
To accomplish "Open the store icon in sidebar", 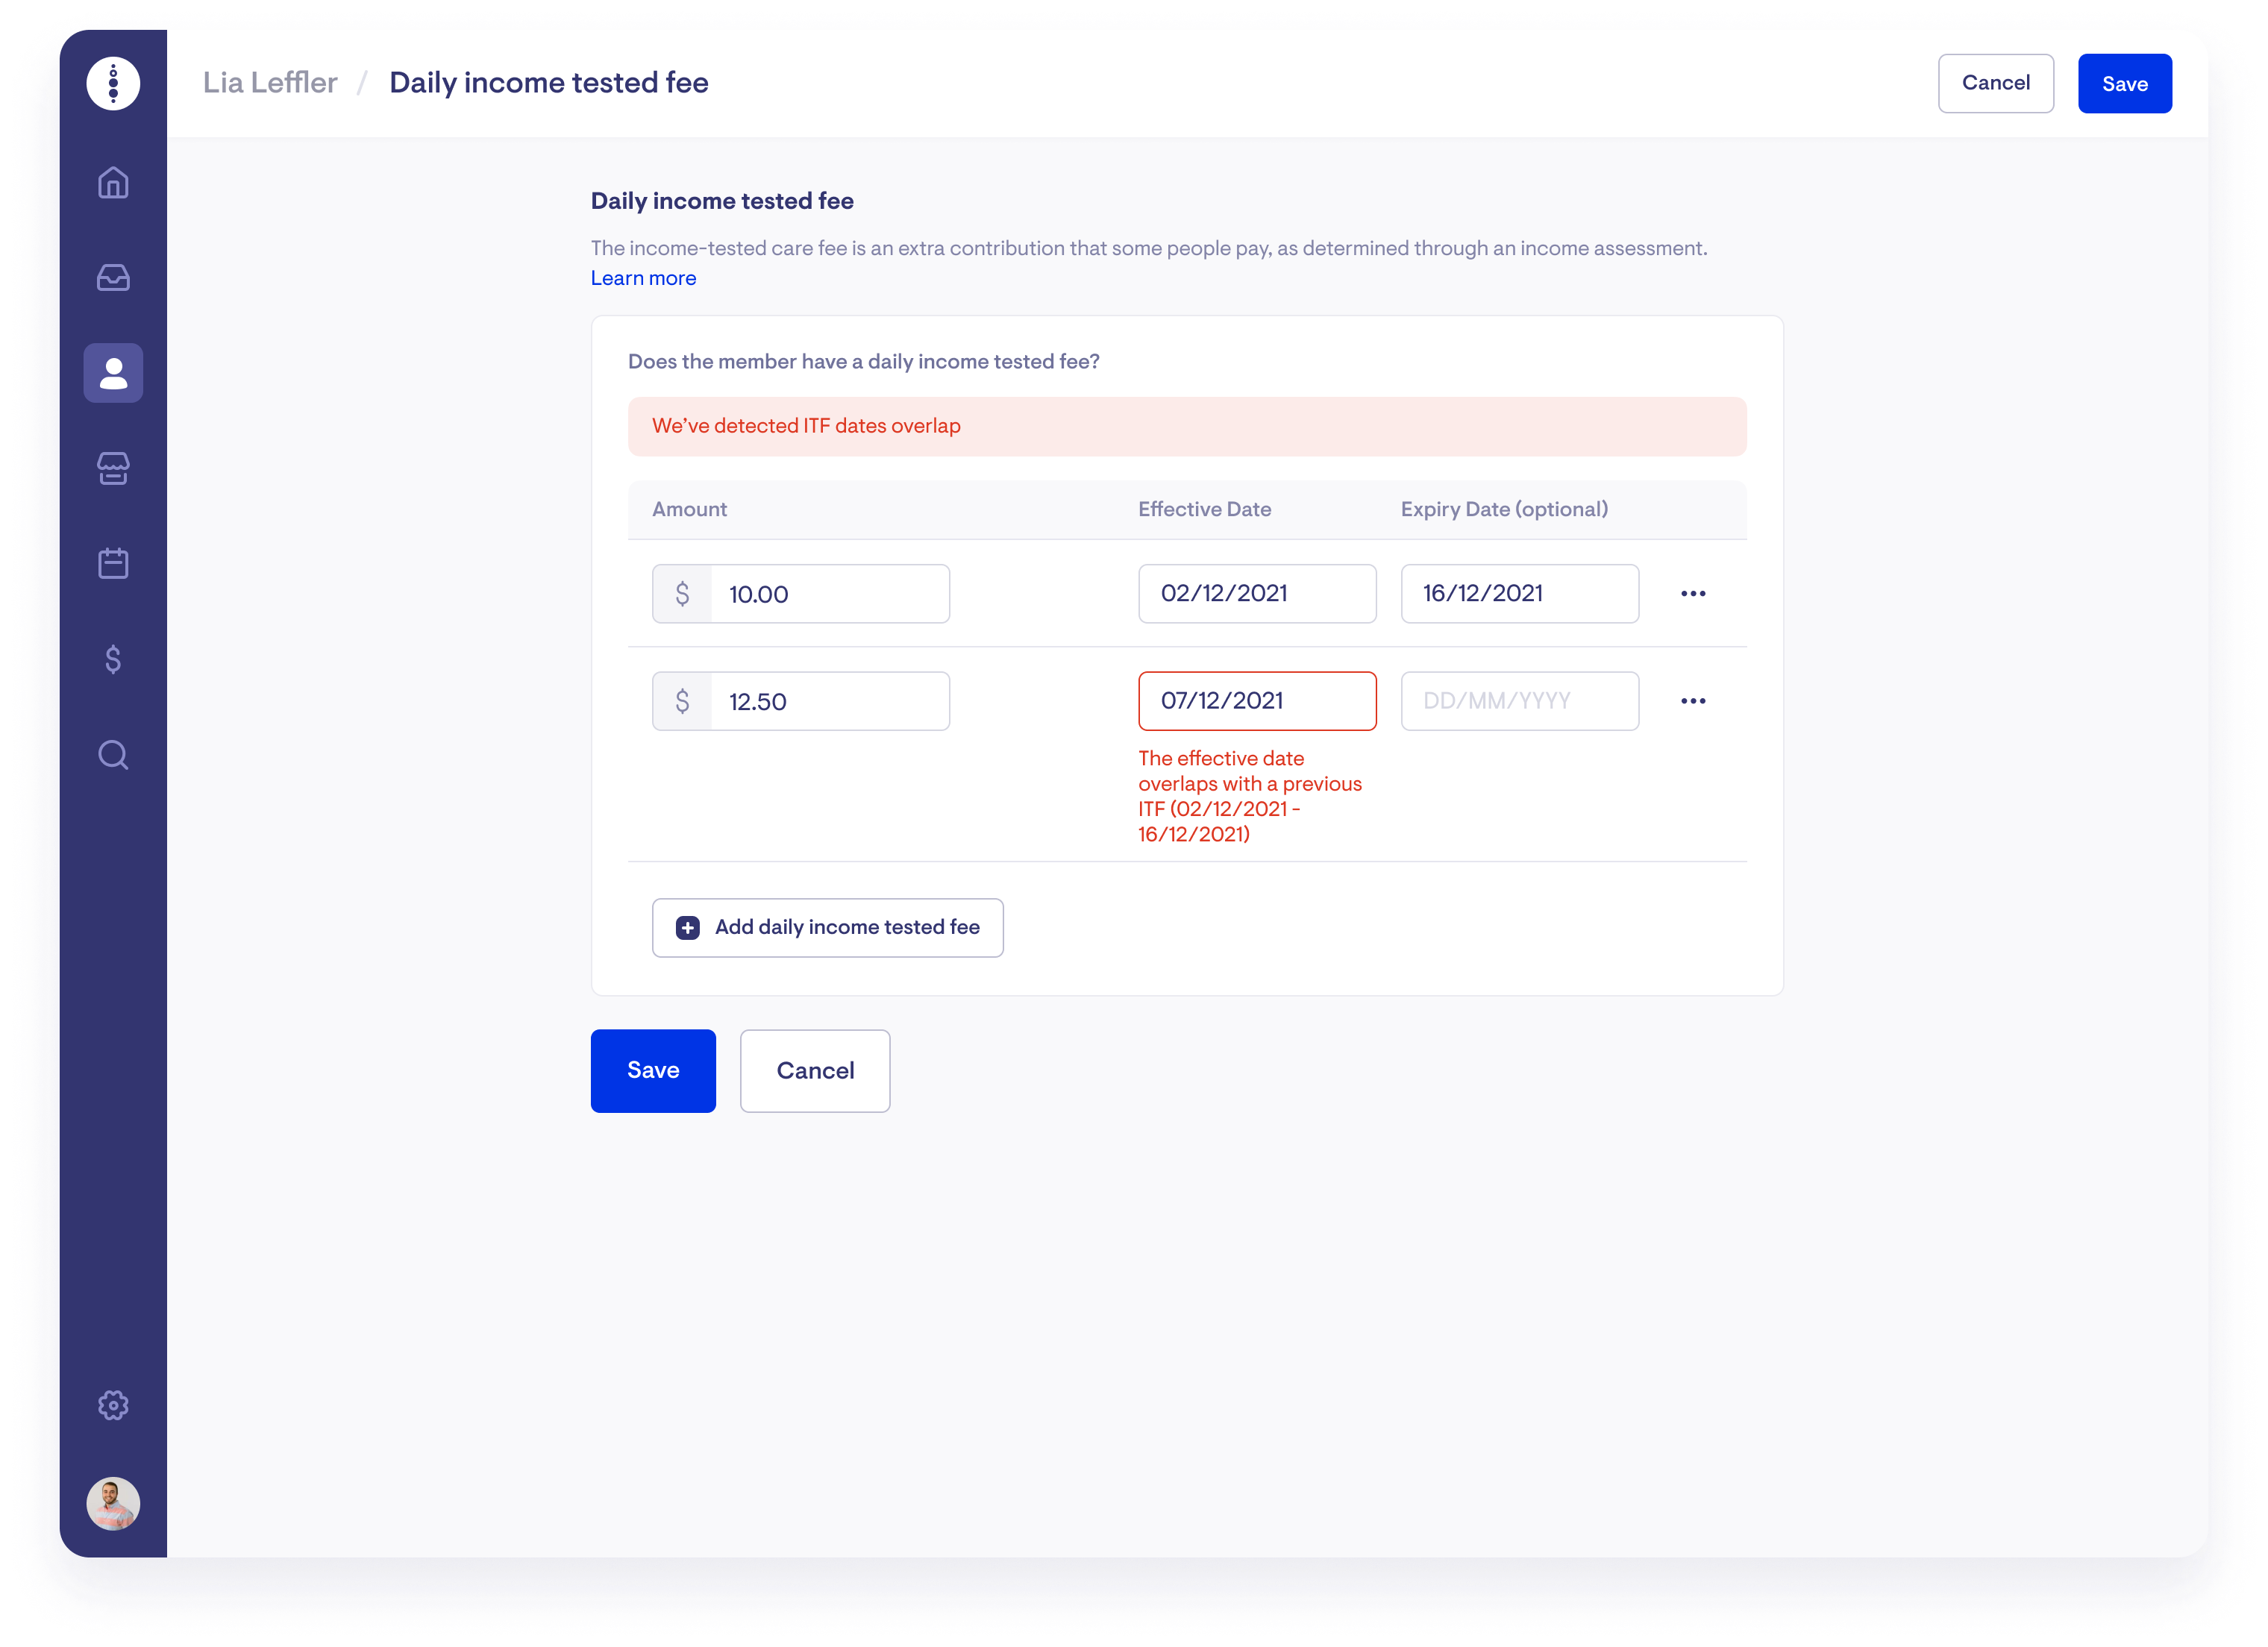I will [x=113, y=468].
